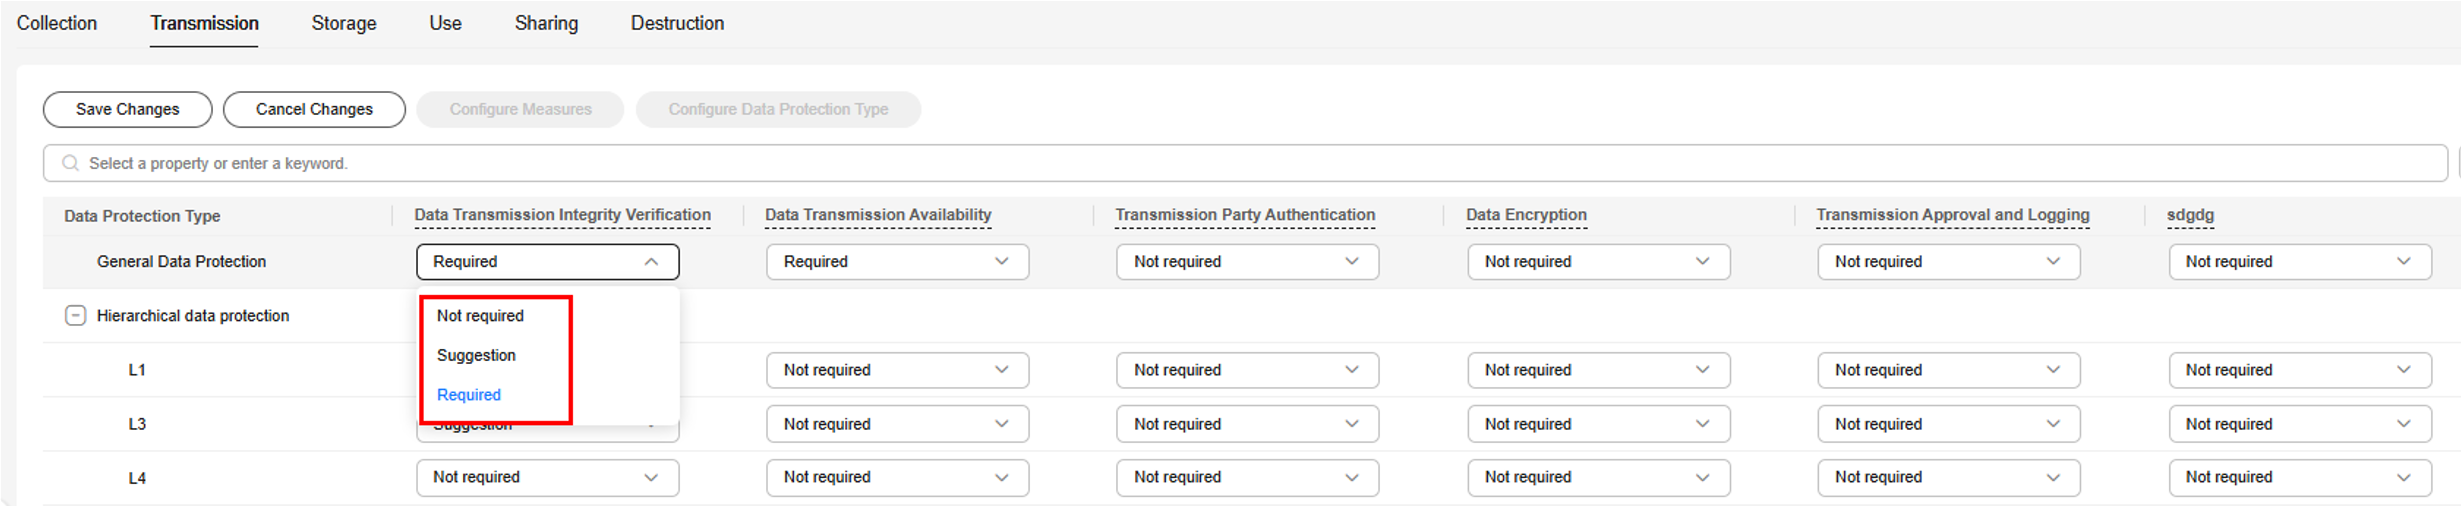2461x506 pixels.
Task: Click the search magnifier icon
Action: point(70,163)
